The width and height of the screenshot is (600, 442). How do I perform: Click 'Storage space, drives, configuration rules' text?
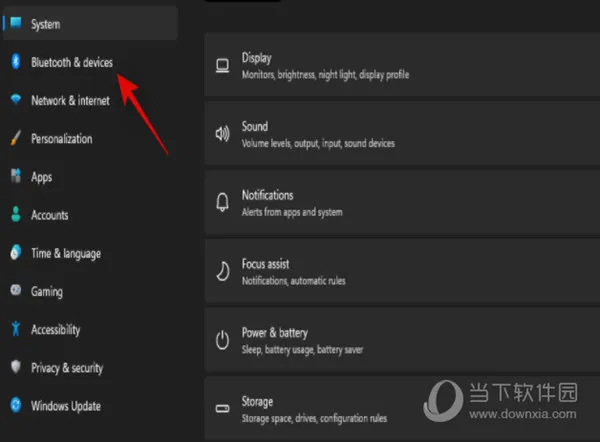coord(314,418)
